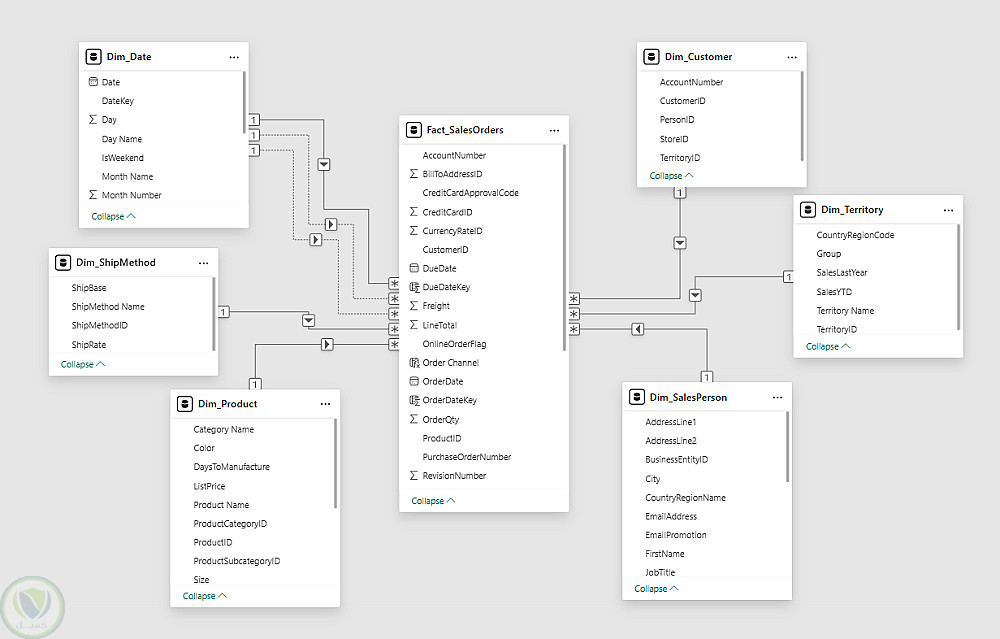The height and width of the screenshot is (639, 1000).
Task: Select ListPrice field in Dim_Product
Action: [x=209, y=486]
